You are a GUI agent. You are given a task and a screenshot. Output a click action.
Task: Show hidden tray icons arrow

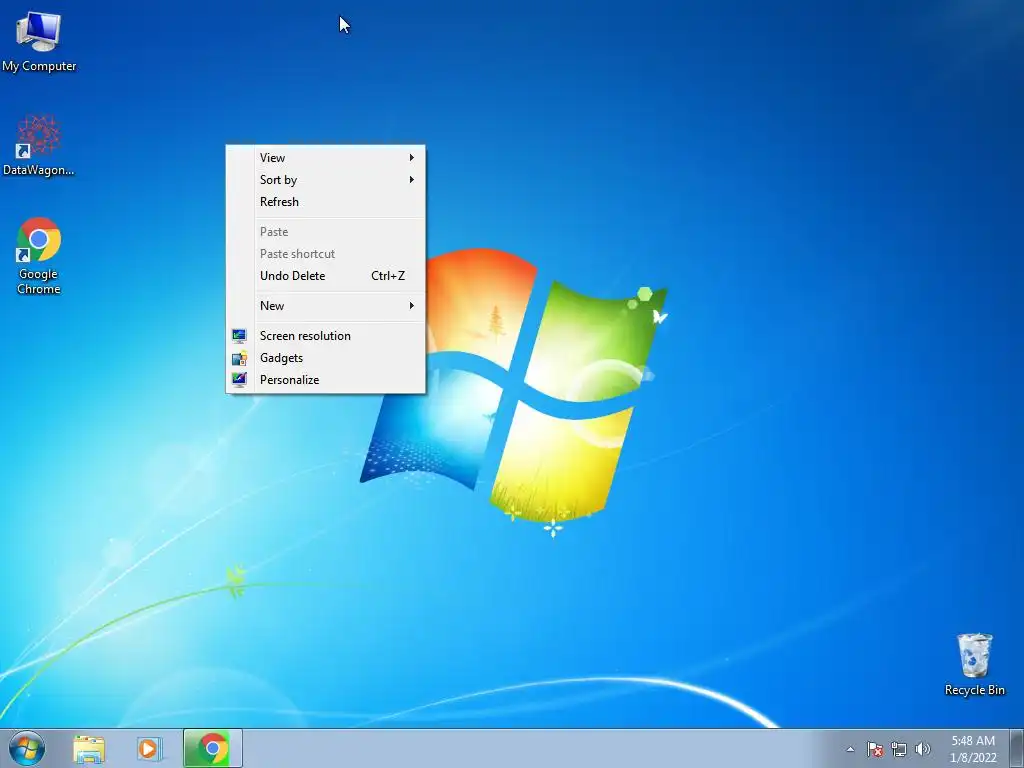click(850, 749)
